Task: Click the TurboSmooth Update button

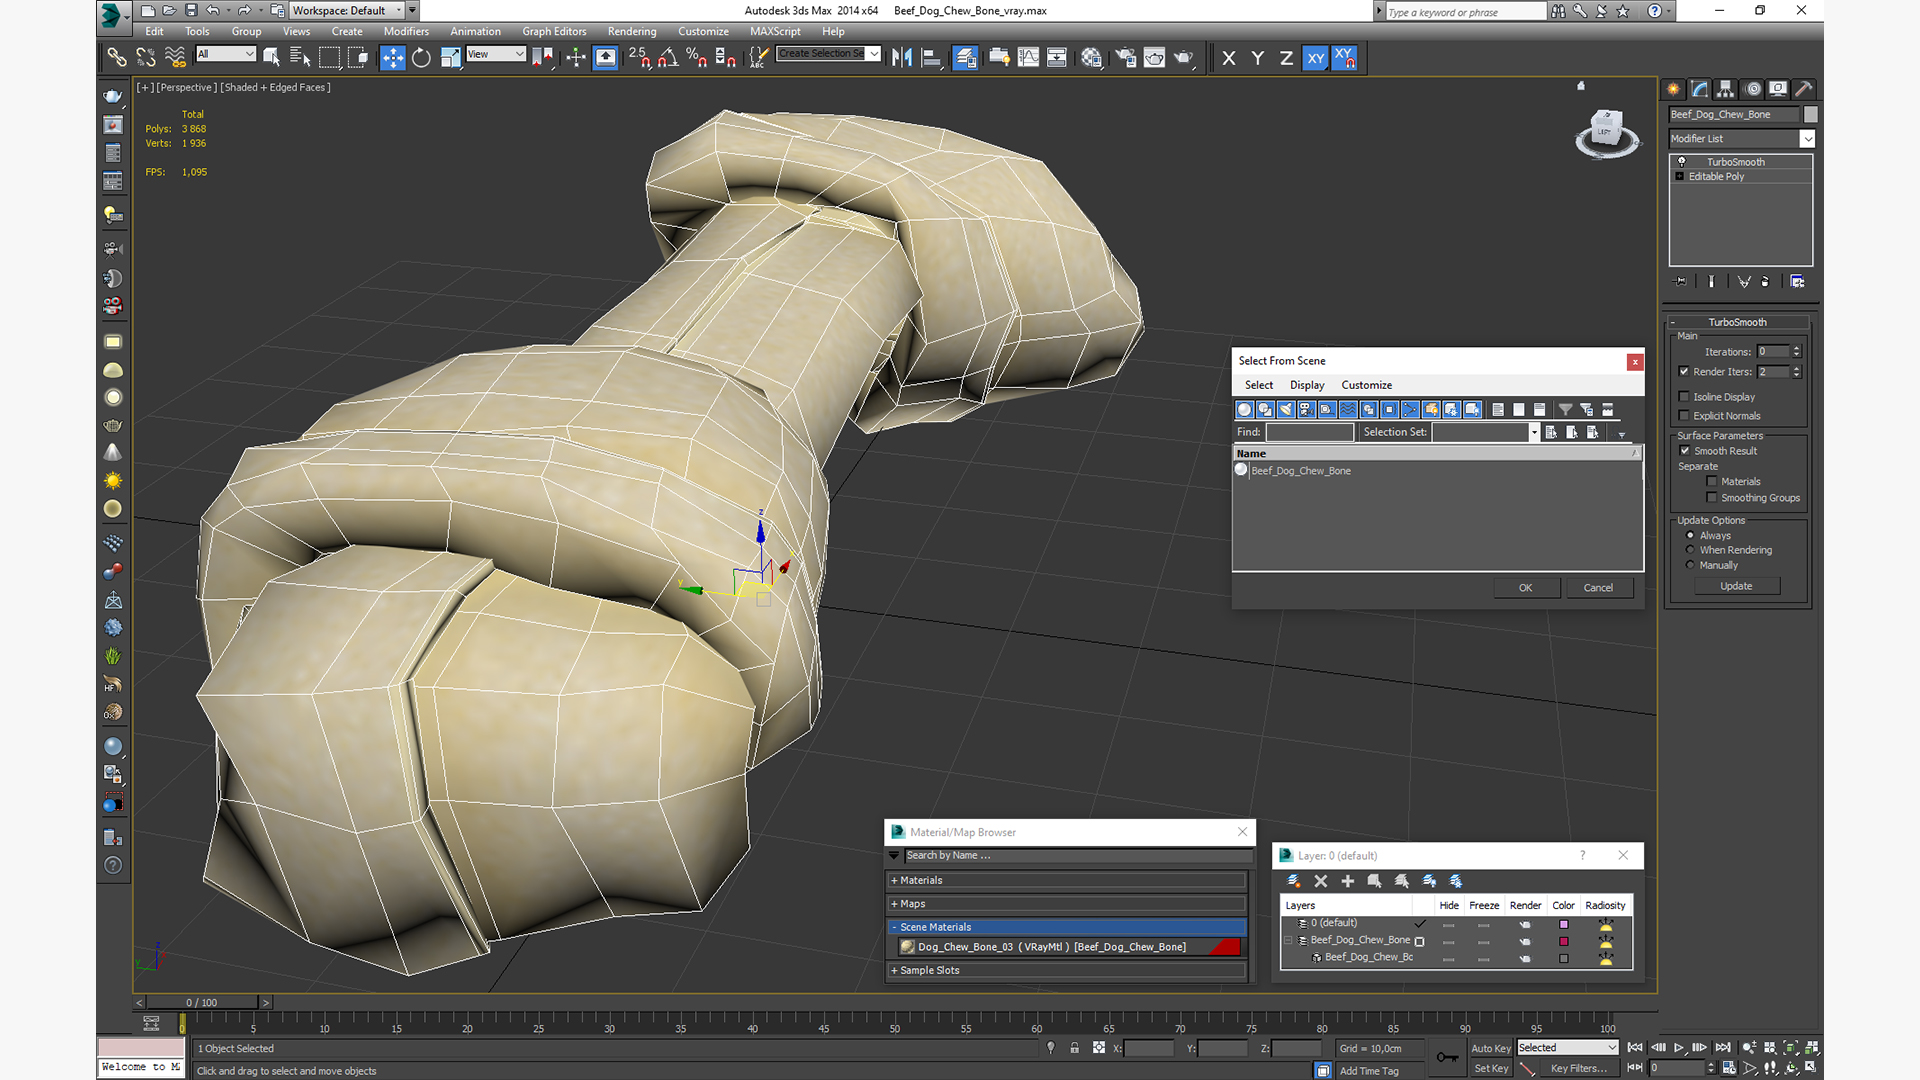Action: pyautogui.click(x=1736, y=586)
